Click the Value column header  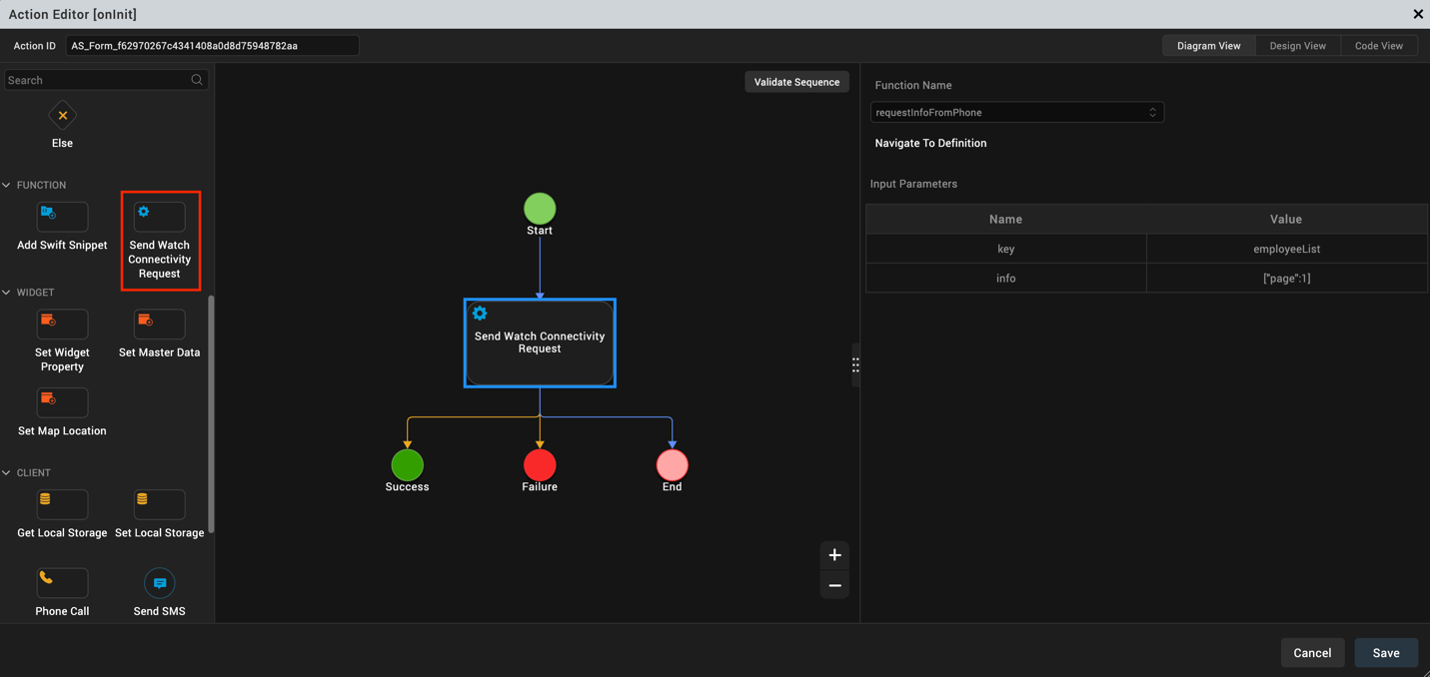[1287, 219]
